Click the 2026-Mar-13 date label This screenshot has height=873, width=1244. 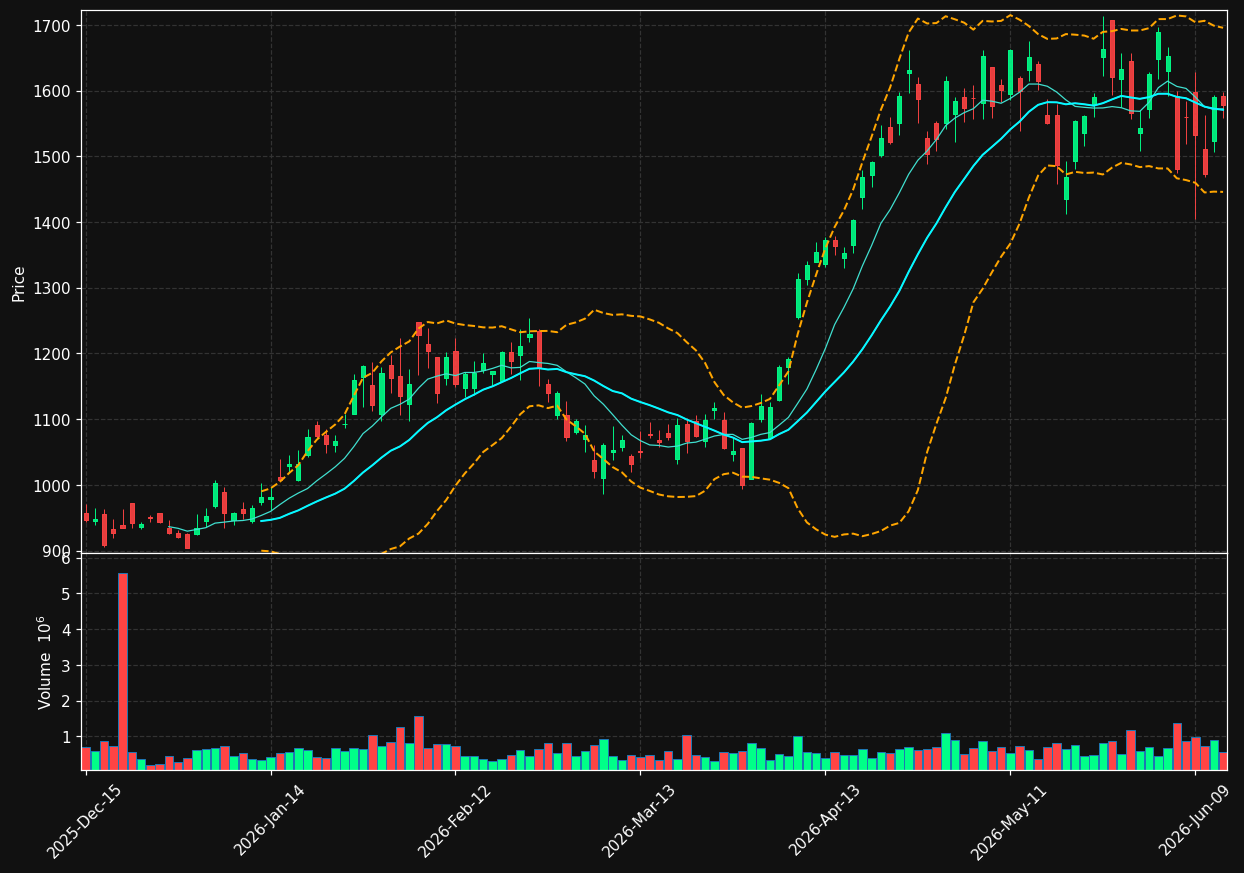(x=639, y=820)
